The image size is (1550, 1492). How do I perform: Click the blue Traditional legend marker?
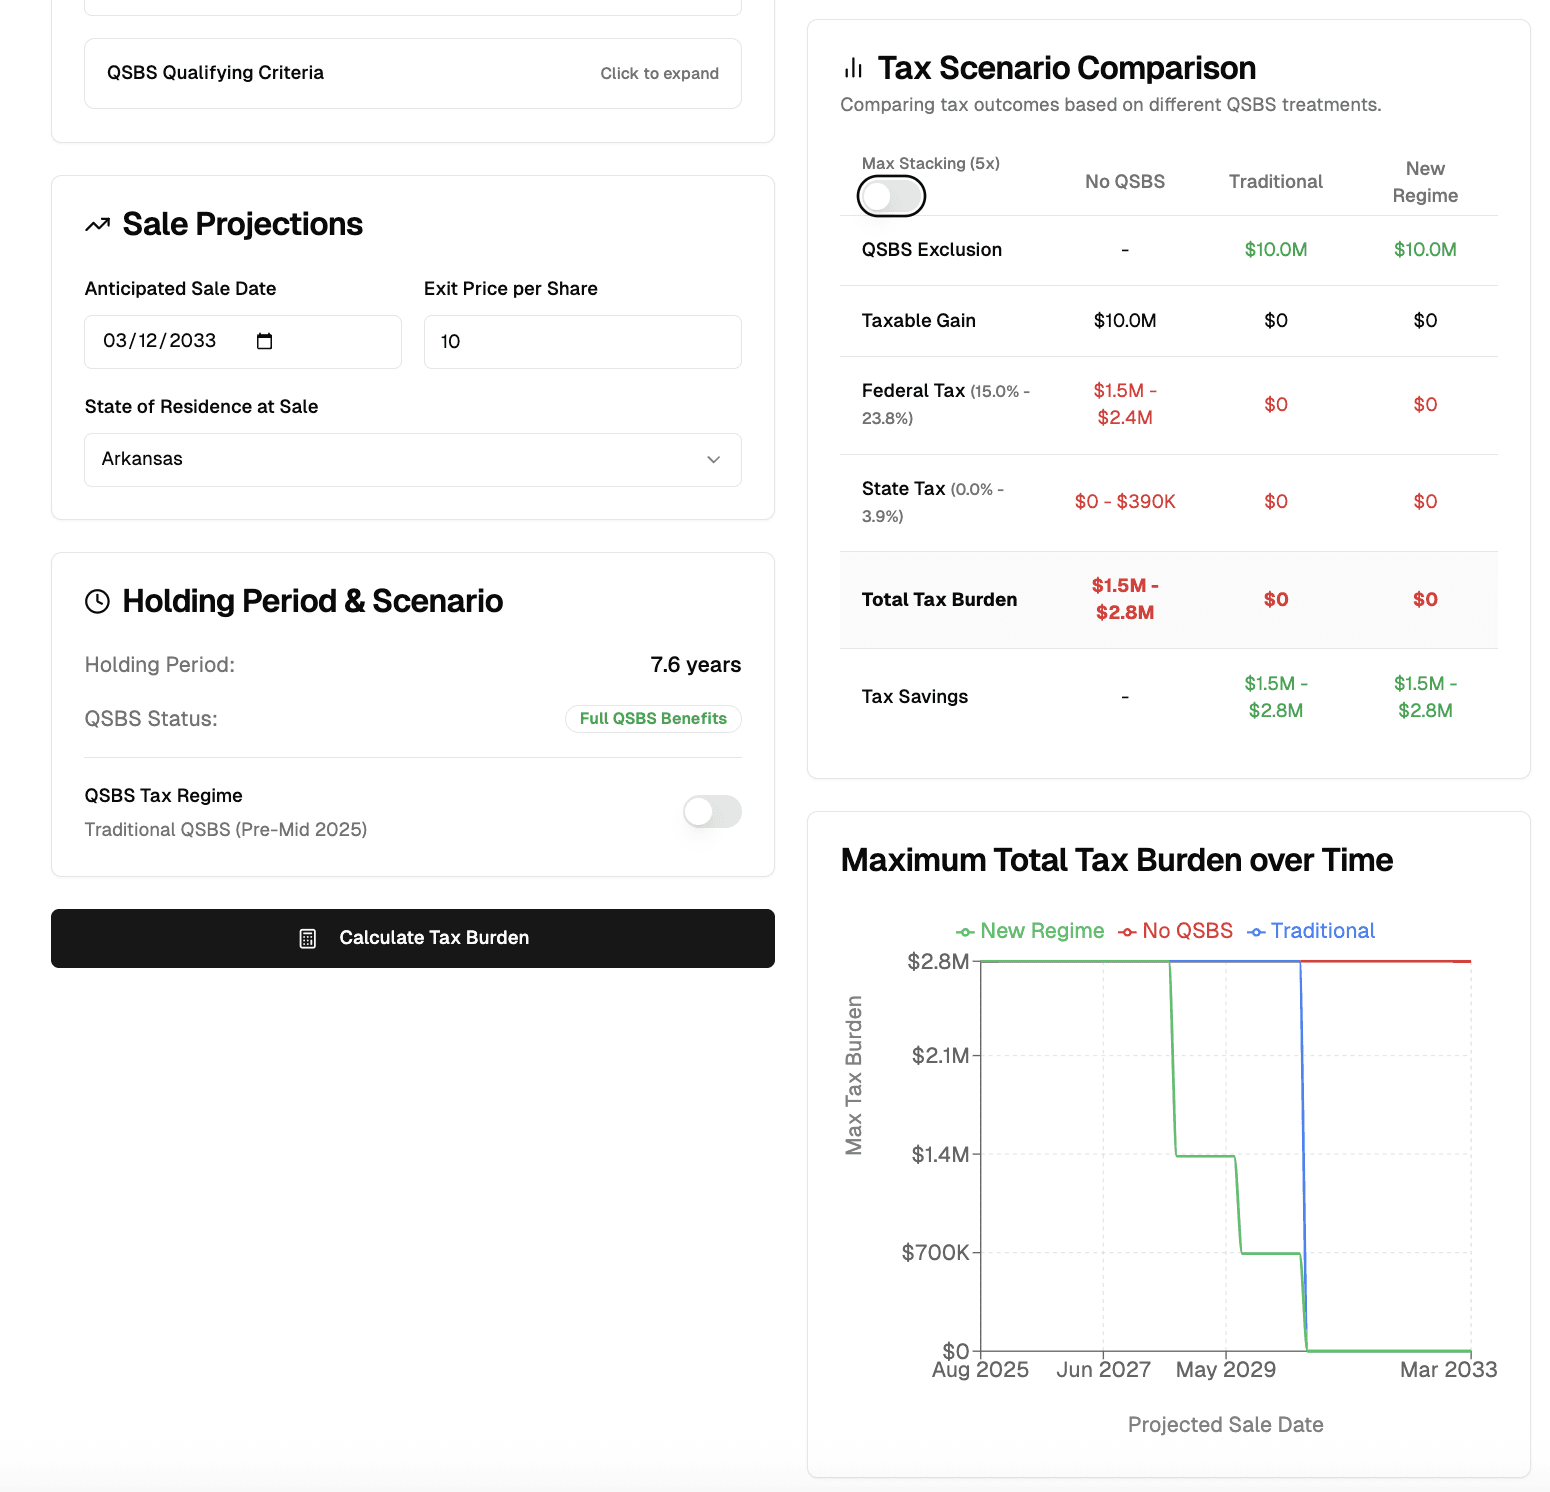(1256, 932)
